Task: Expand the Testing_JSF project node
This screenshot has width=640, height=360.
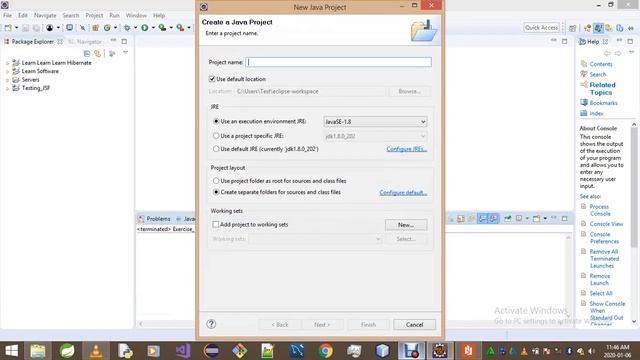Action: (7, 89)
